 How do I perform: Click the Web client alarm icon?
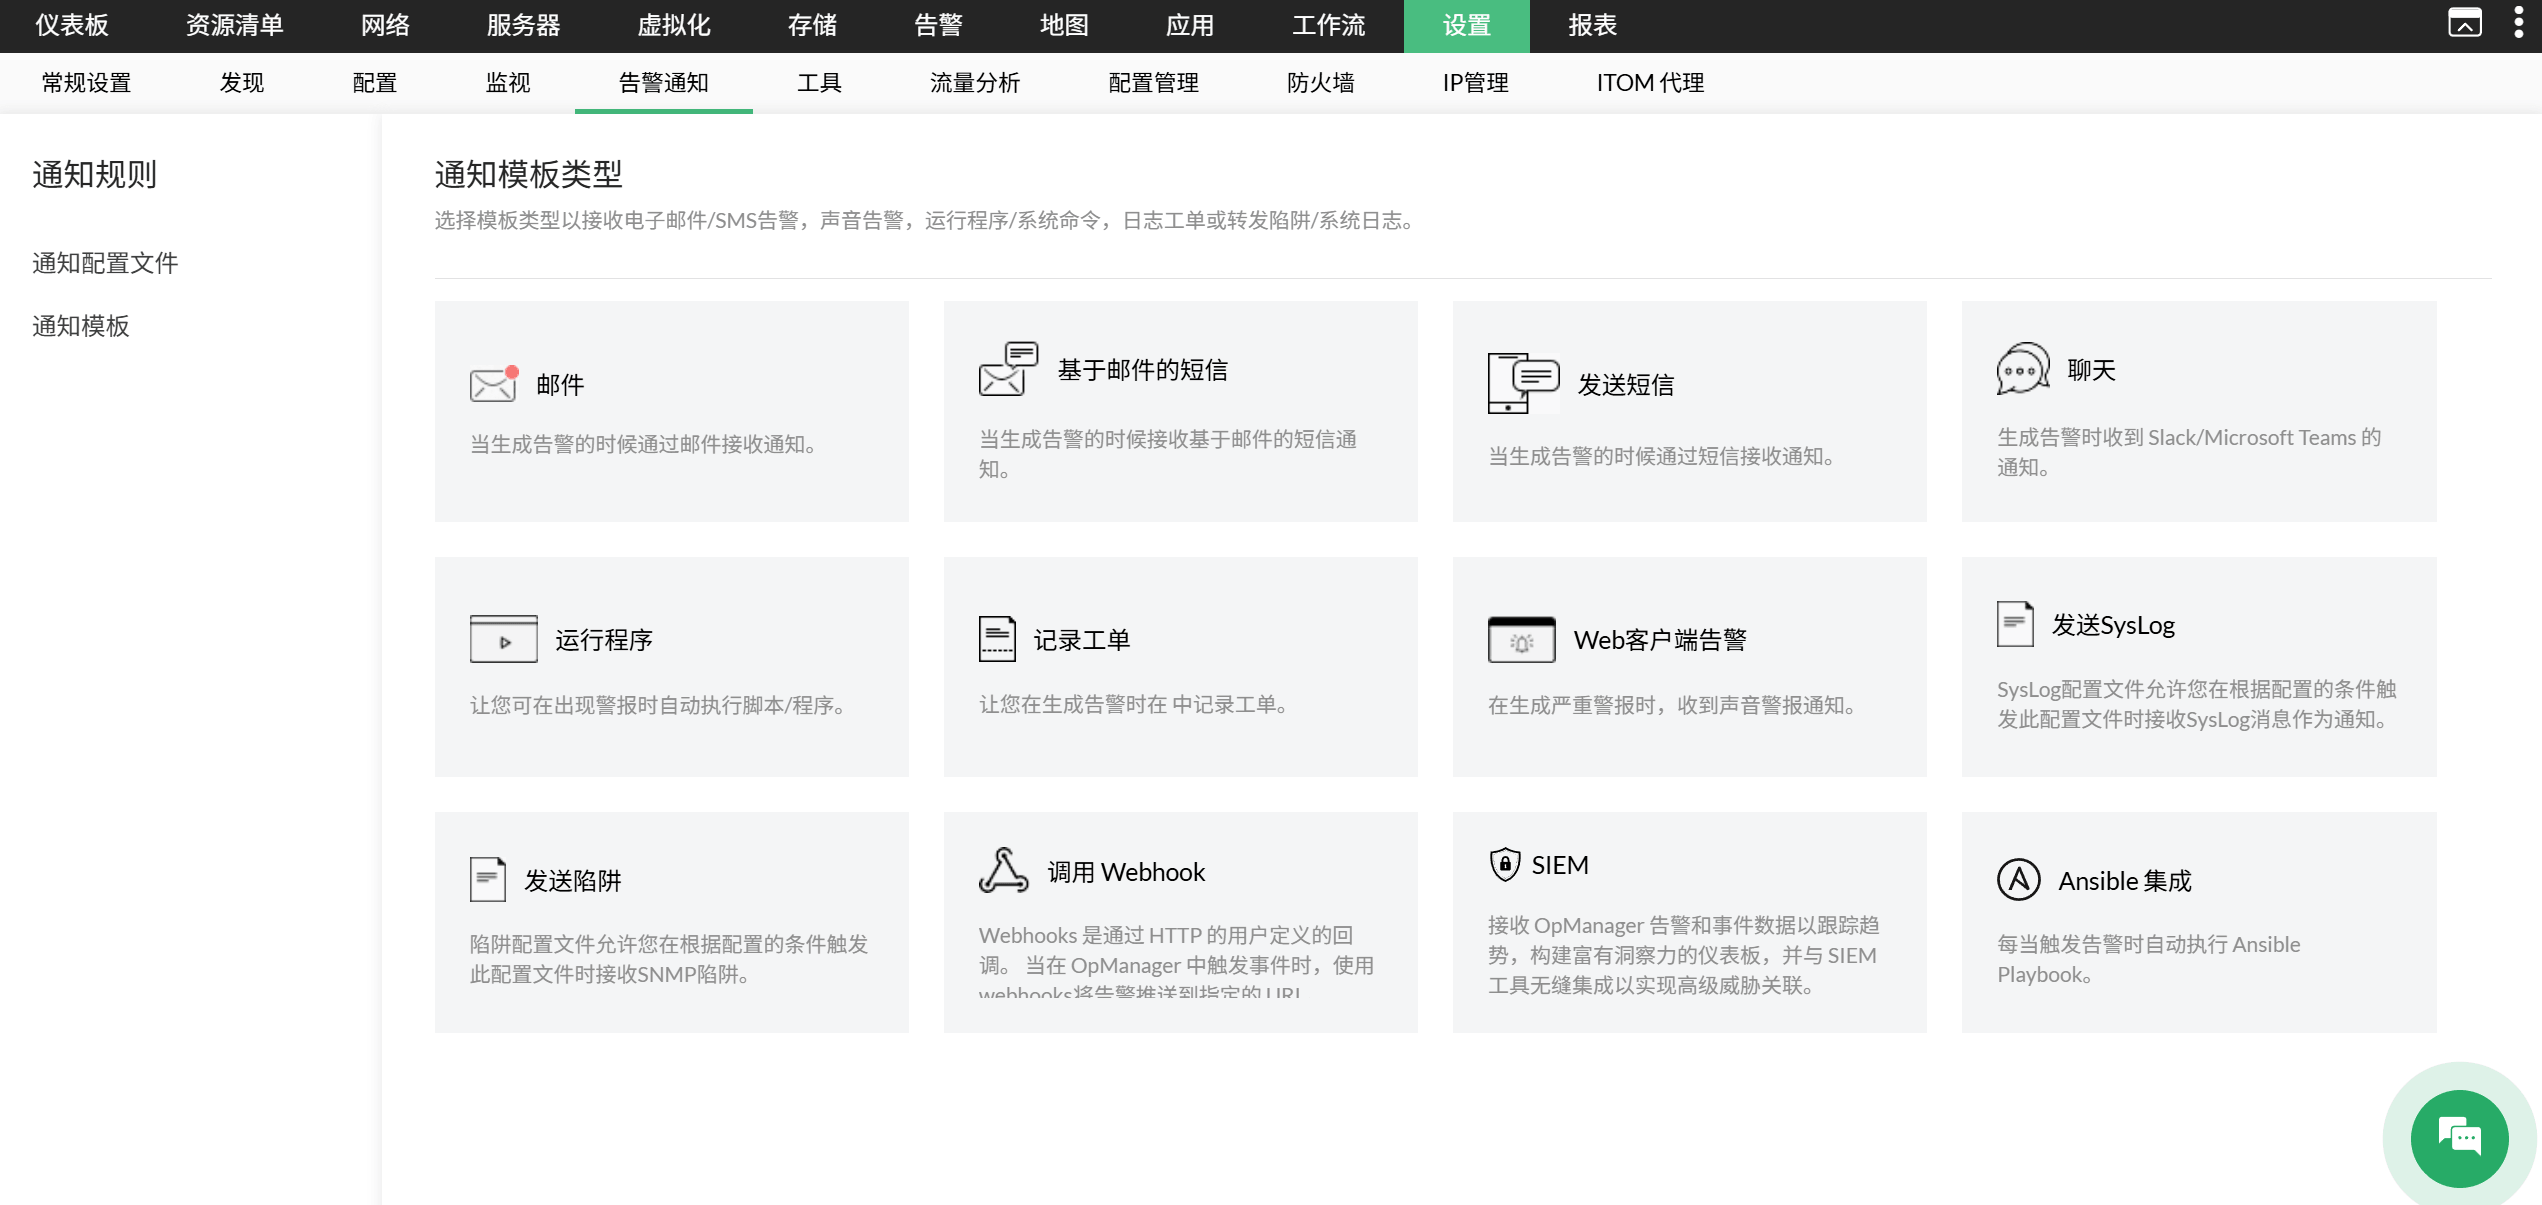(1521, 639)
